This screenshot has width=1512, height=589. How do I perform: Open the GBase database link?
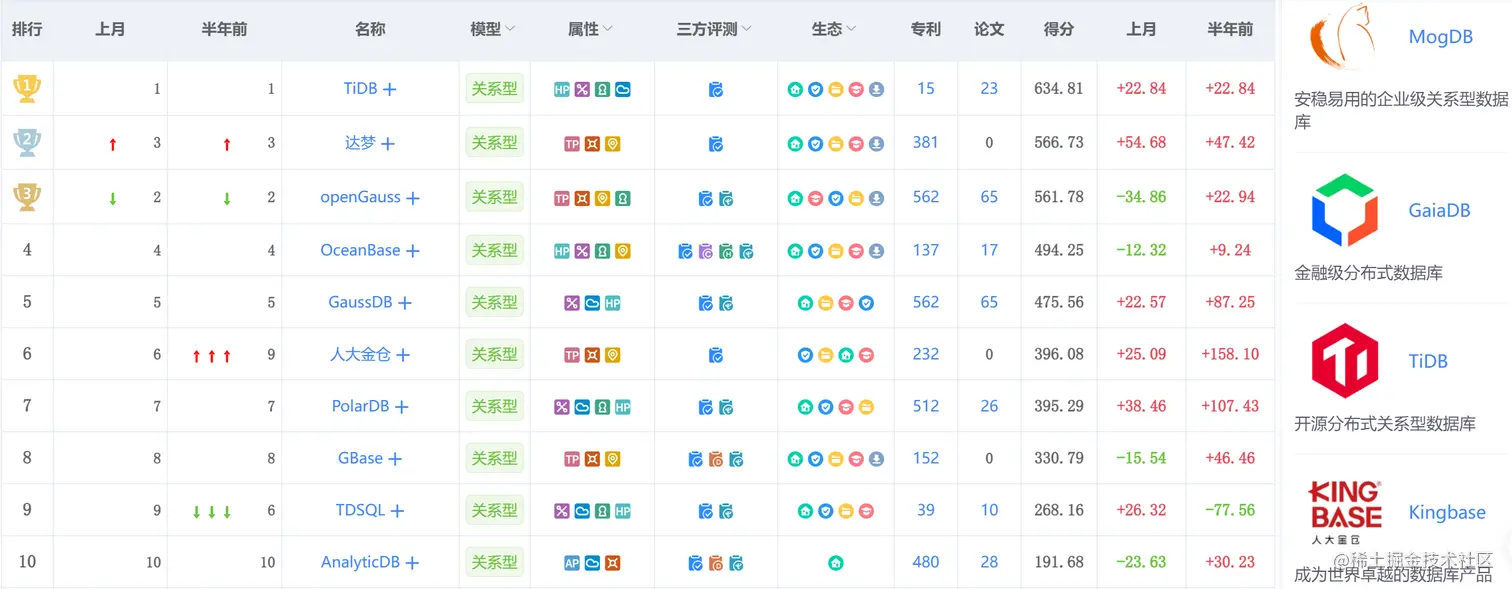tap(360, 458)
